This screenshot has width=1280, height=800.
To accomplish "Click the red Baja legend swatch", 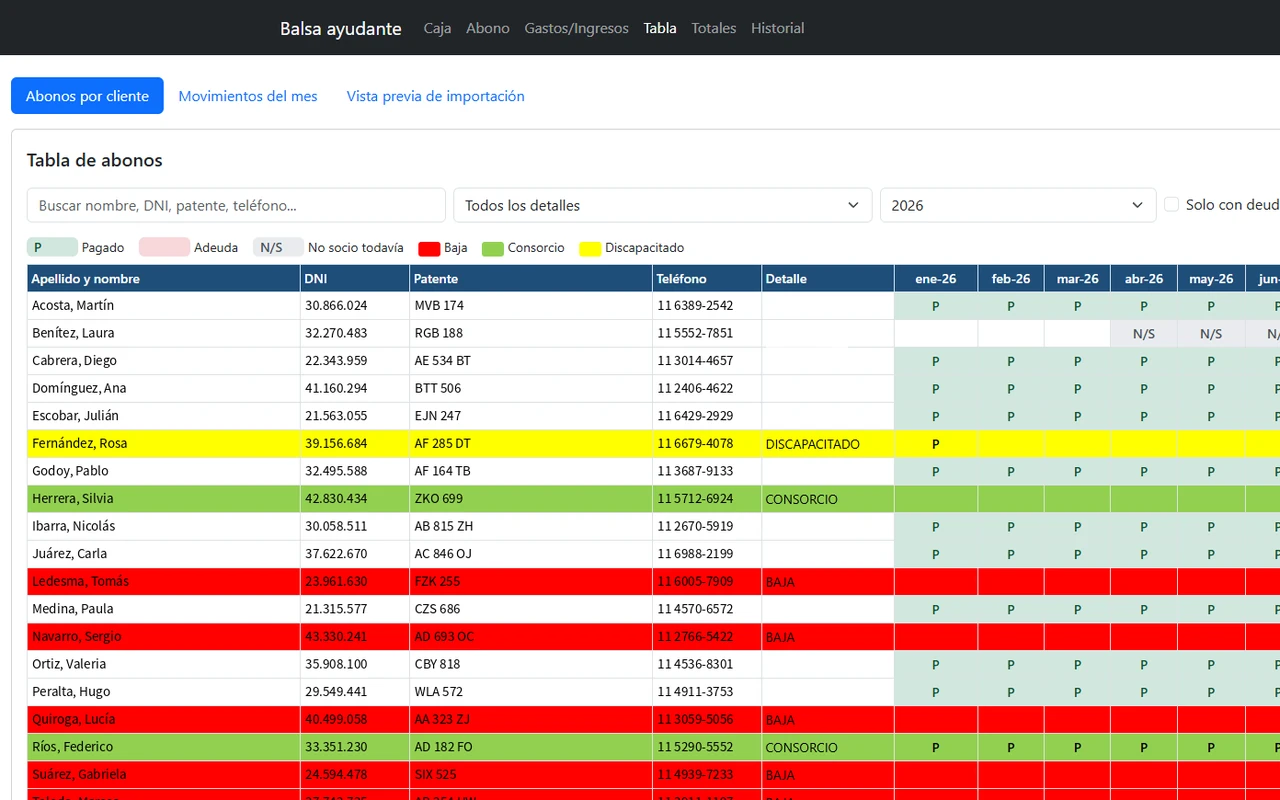I will click(429, 248).
